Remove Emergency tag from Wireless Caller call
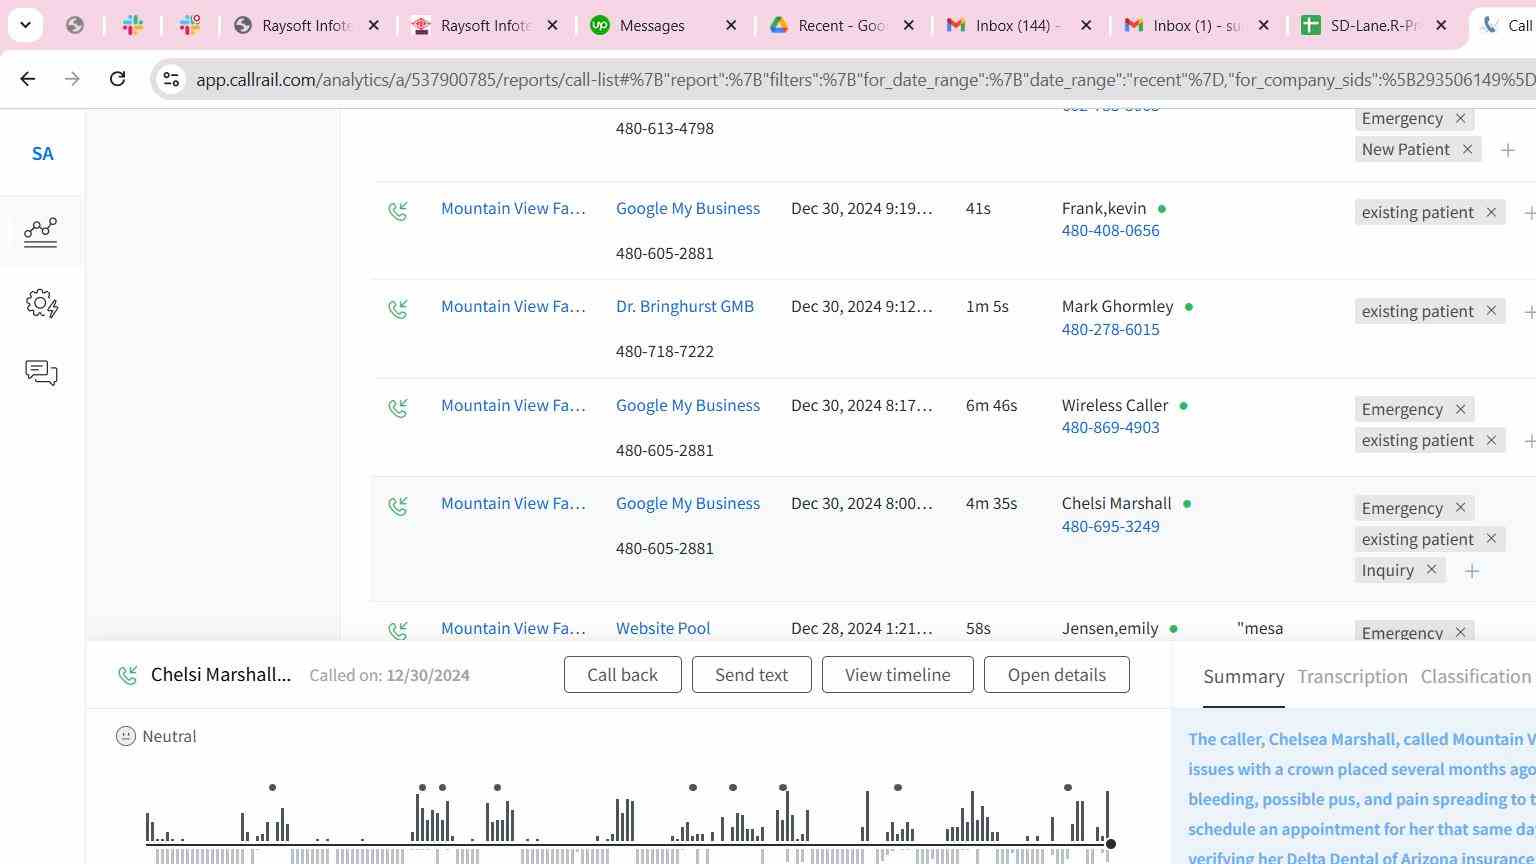 1460,409
